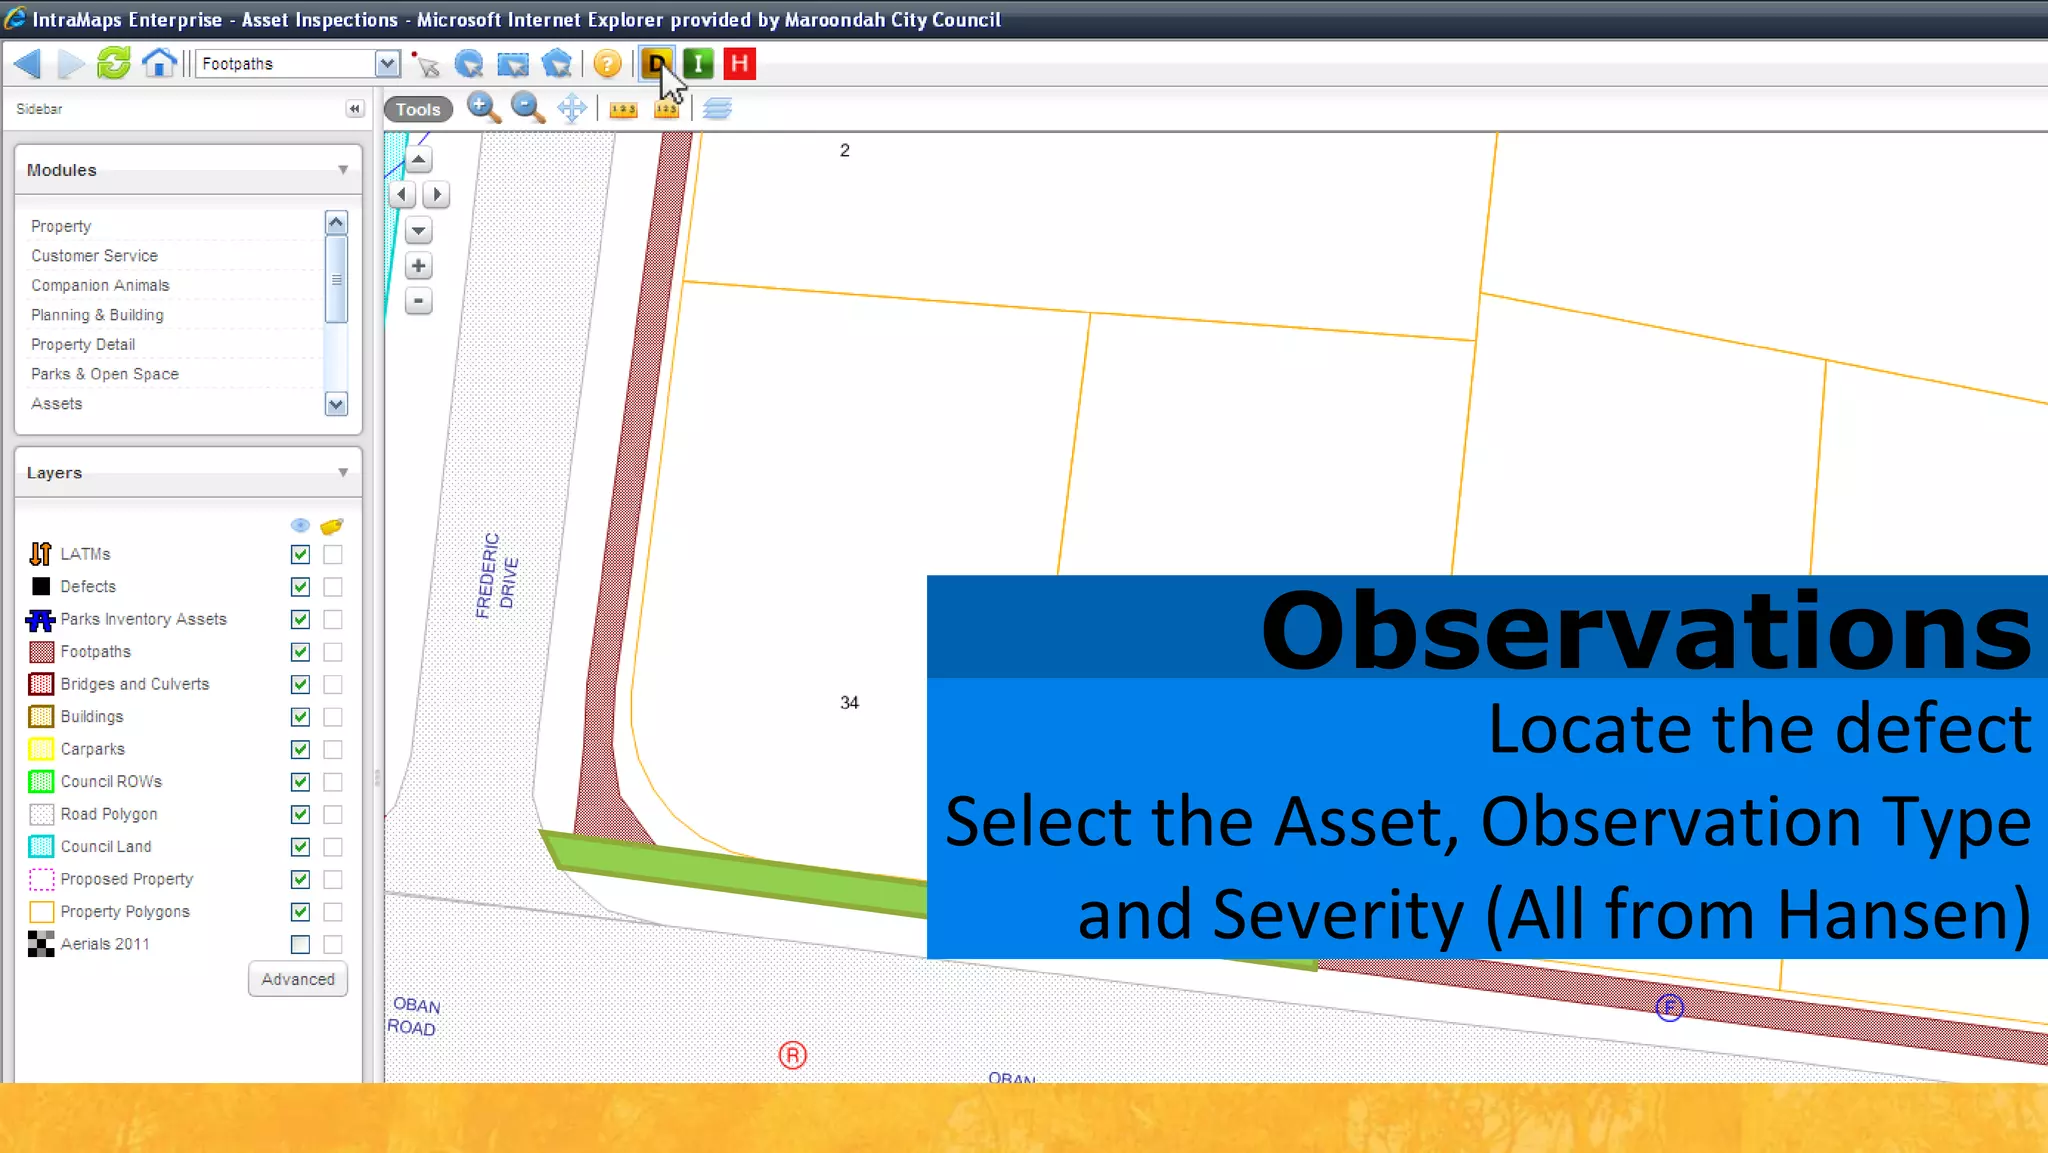Screen dimensions: 2048x1153
Task: Open the Customer Service module
Action: click(x=94, y=256)
